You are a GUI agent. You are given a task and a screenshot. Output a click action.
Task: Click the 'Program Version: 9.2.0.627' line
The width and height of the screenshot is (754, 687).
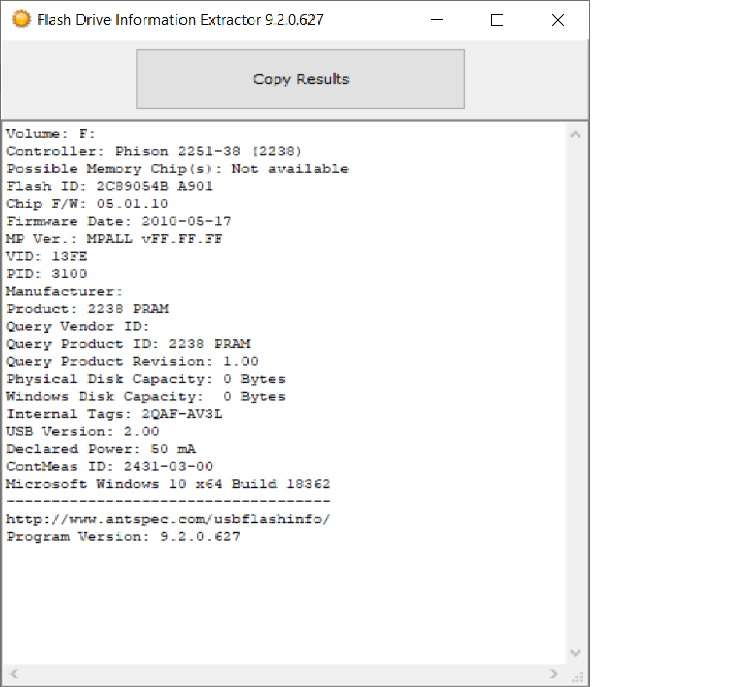click(x=123, y=537)
